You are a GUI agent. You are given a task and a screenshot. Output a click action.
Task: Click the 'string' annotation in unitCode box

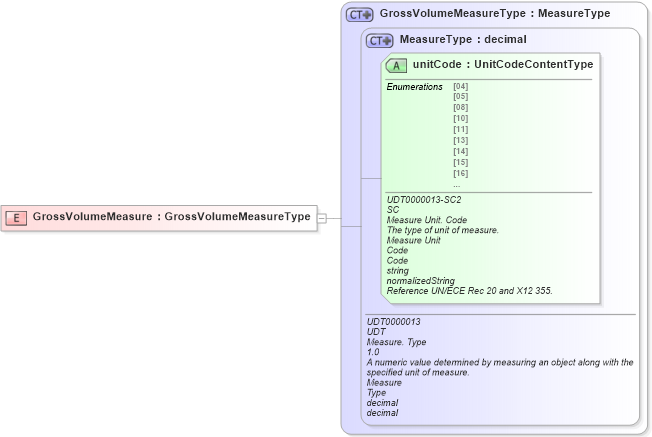pyautogui.click(x=398, y=271)
